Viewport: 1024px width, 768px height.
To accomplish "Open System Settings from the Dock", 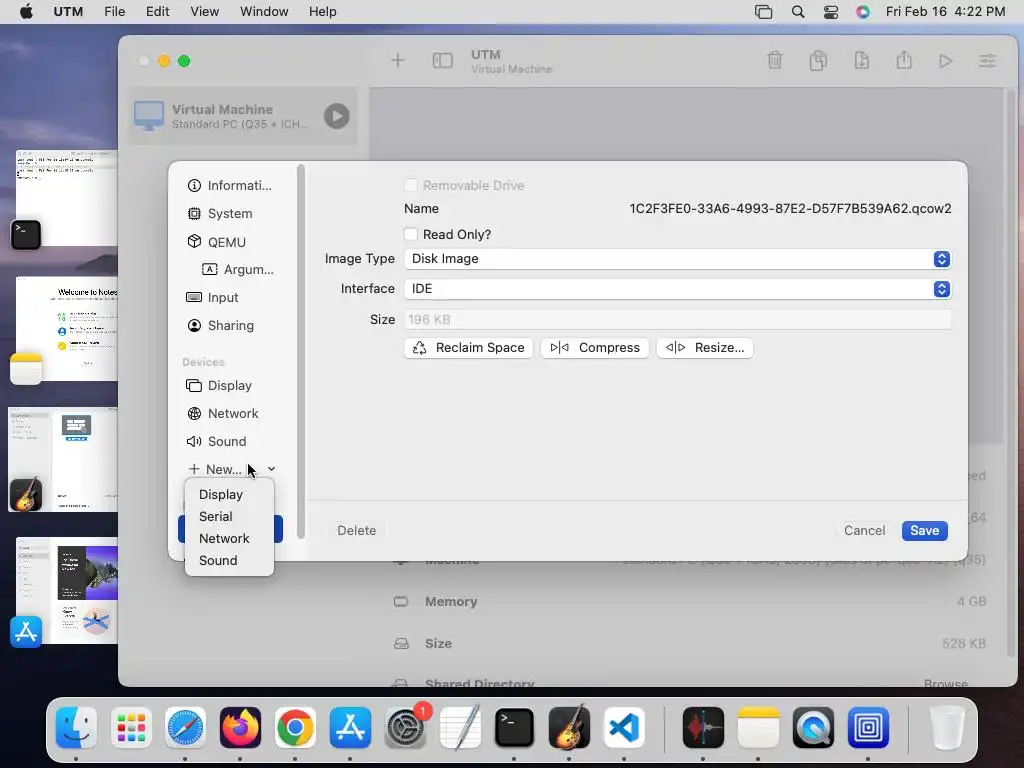I will (406, 728).
